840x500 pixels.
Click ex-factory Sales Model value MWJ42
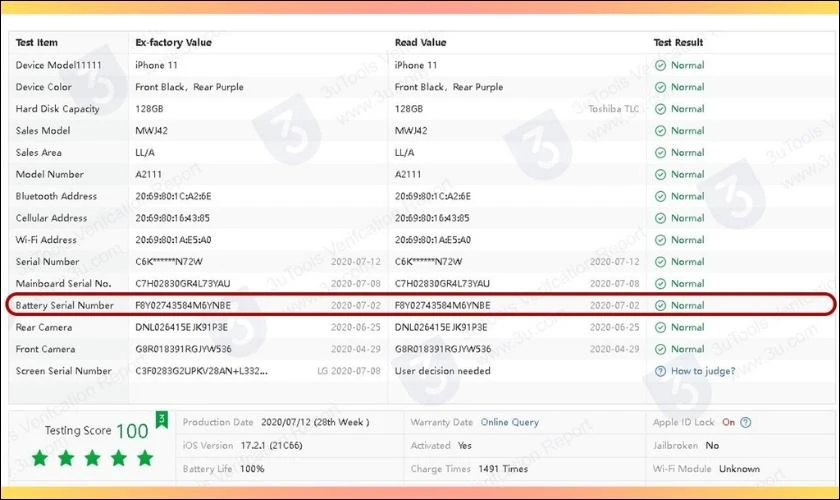point(151,131)
